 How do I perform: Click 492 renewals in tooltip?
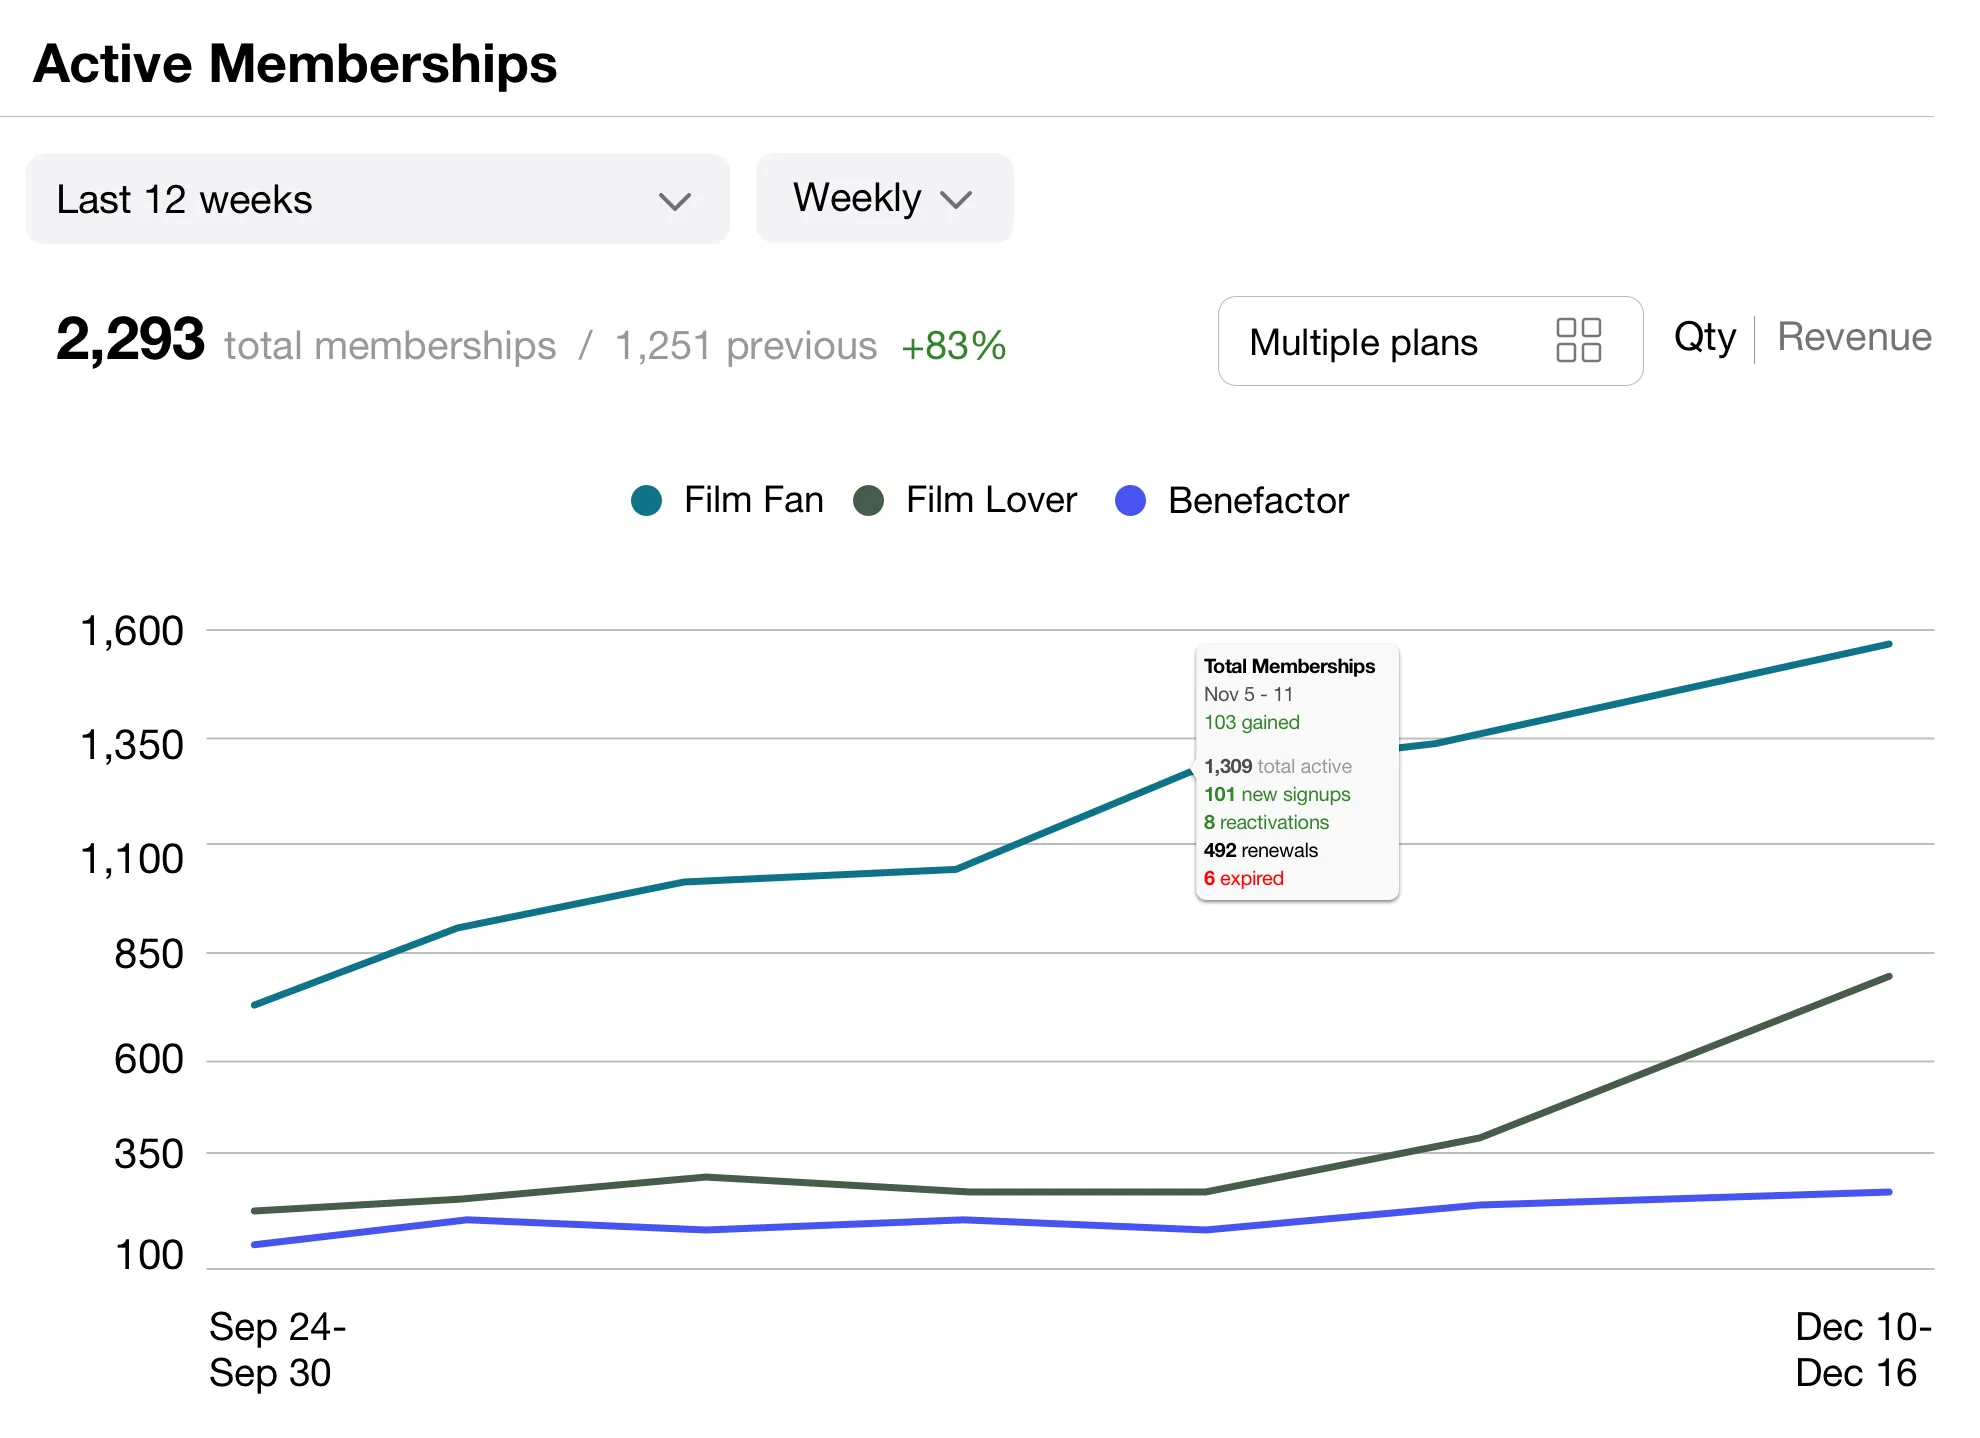tap(1261, 850)
